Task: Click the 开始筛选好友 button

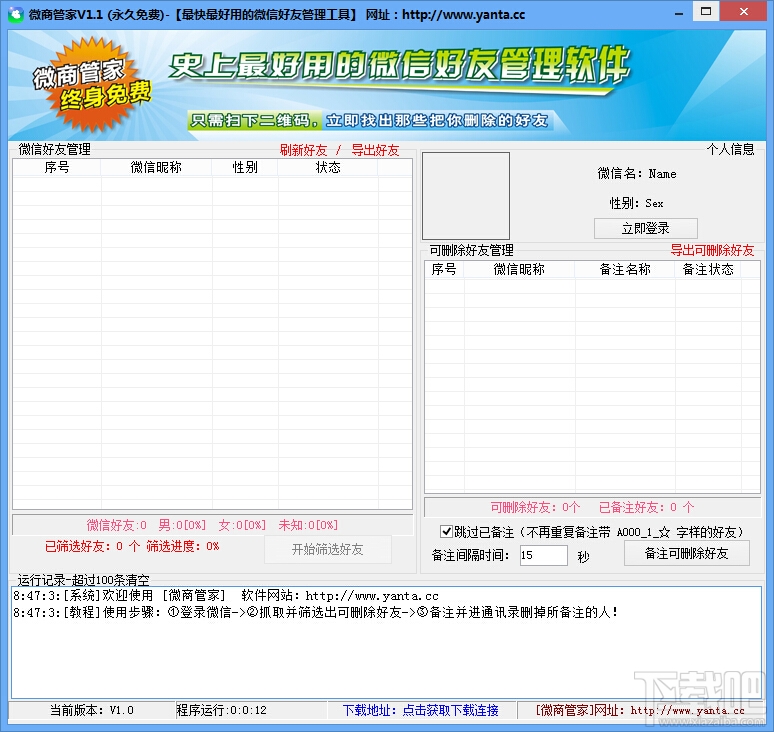Action: (x=328, y=549)
